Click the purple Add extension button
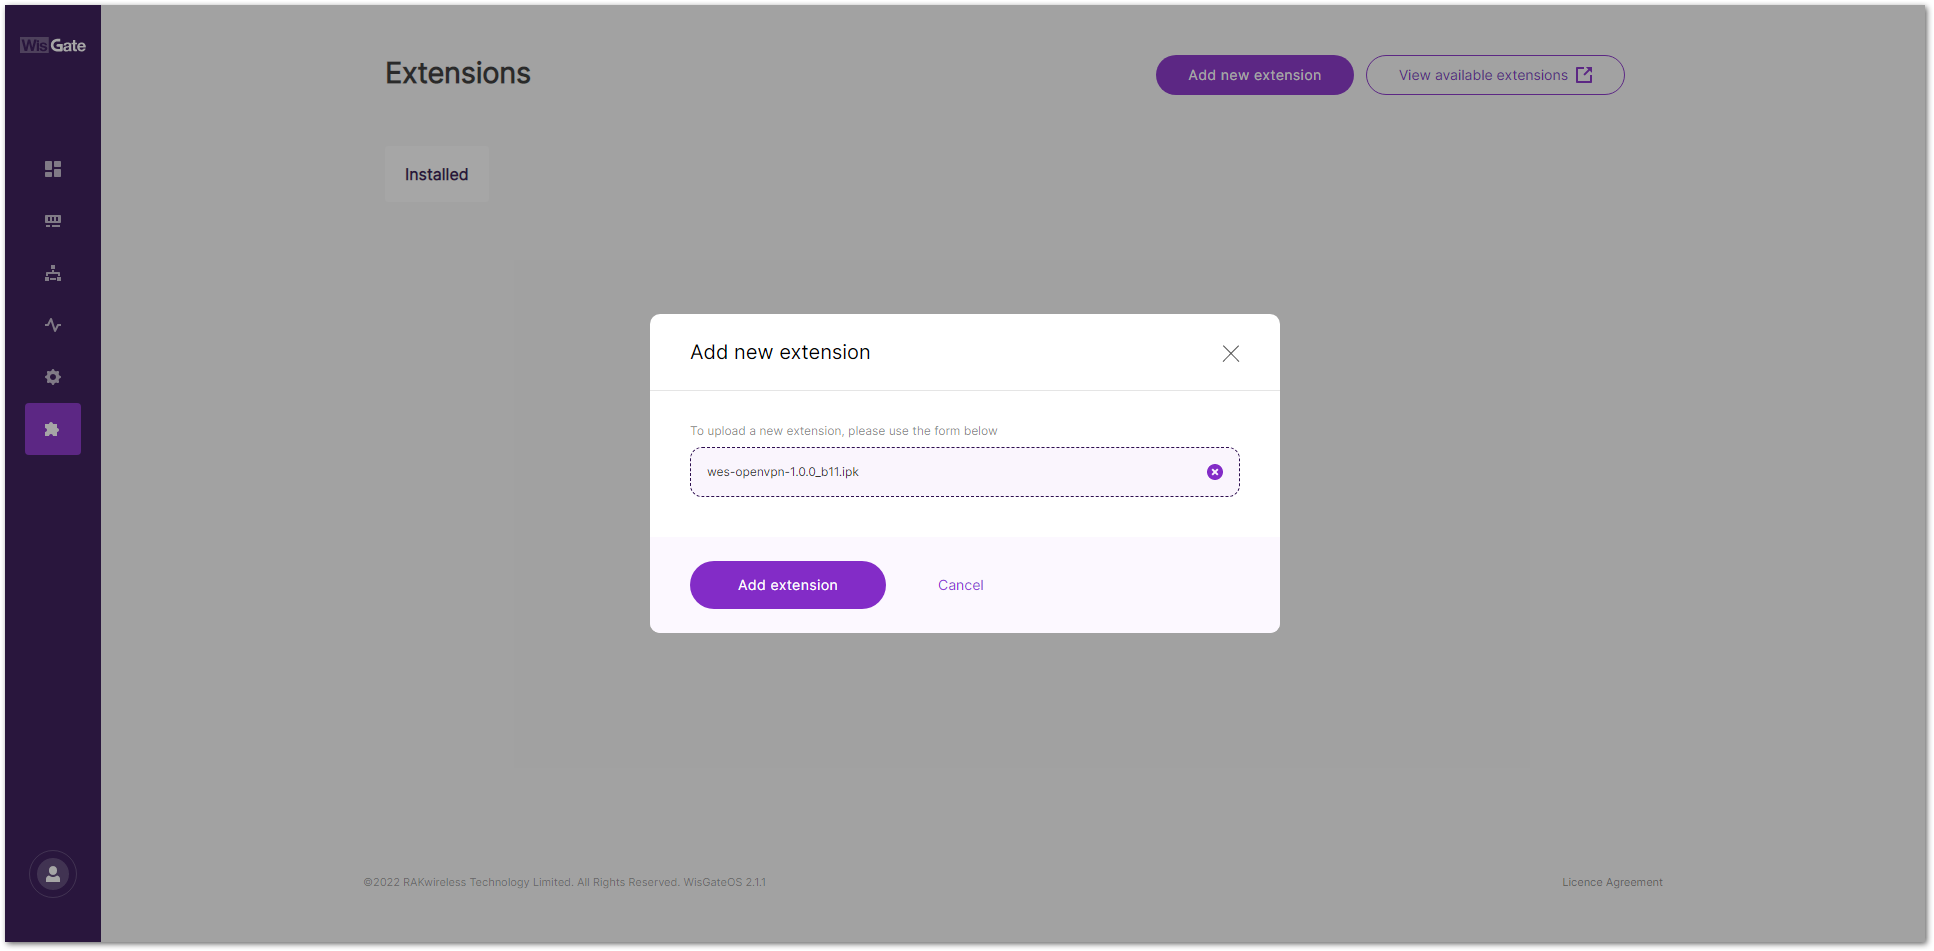1934x951 pixels. (x=787, y=585)
